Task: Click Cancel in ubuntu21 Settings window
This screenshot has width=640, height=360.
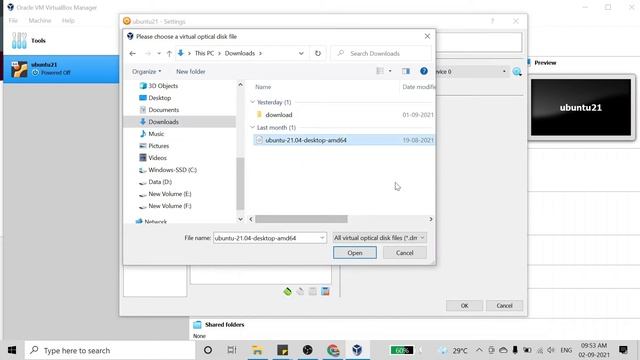Action: pyautogui.click(x=504, y=306)
